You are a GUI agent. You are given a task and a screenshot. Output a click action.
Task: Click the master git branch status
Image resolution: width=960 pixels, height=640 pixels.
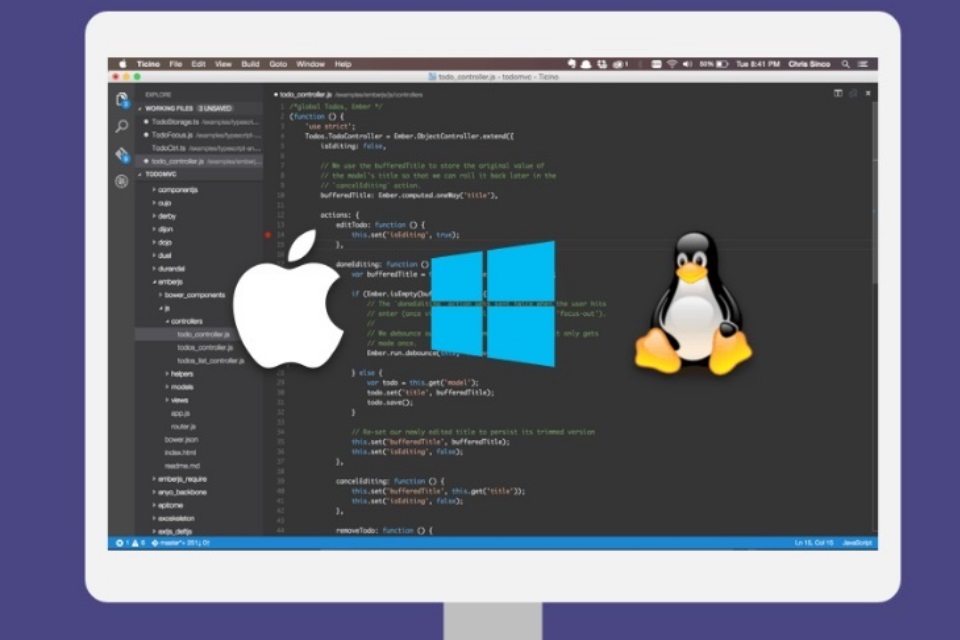pos(181,543)
